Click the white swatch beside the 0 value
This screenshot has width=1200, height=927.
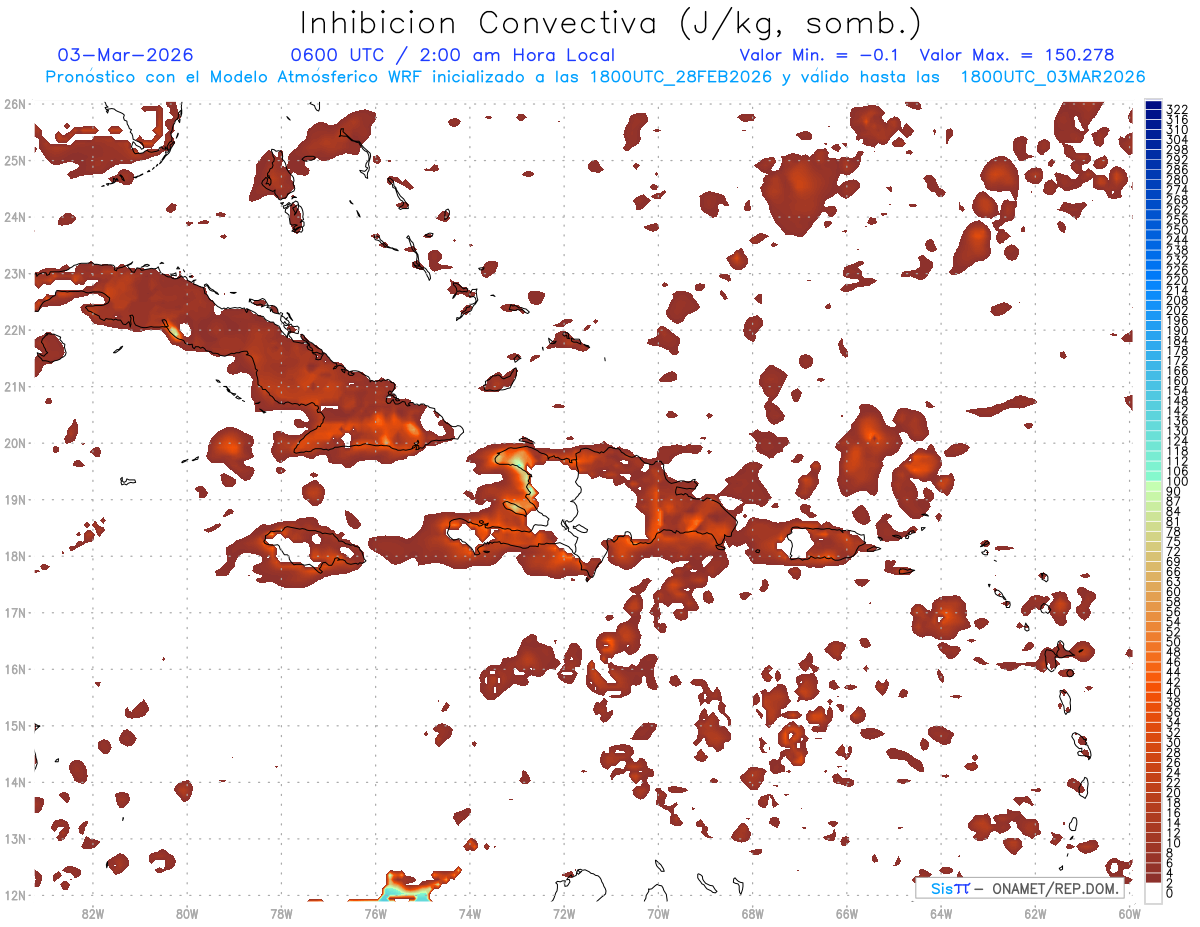1154,891
